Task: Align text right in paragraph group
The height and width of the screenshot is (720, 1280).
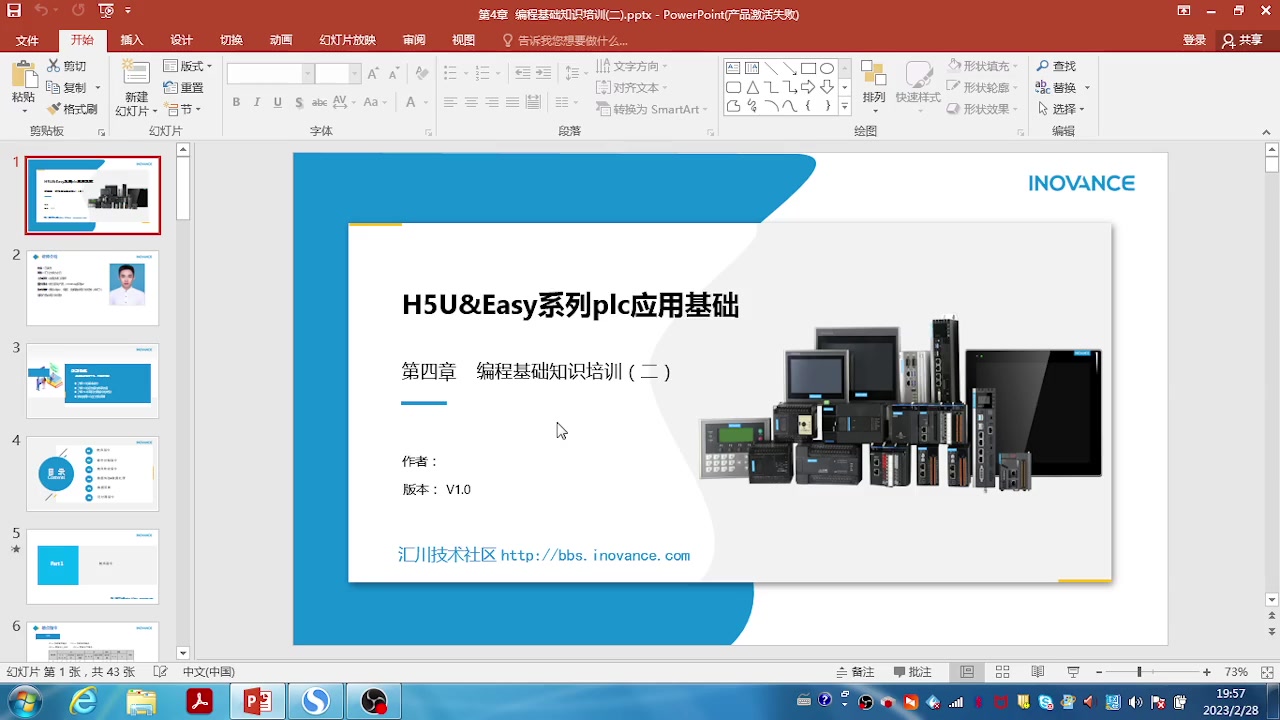Action: pos(492,102)
